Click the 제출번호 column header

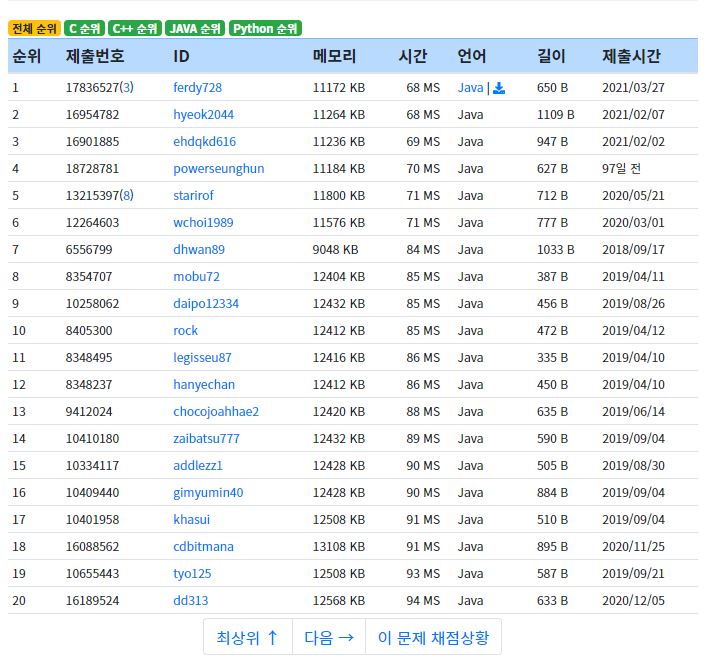point(95,56)
